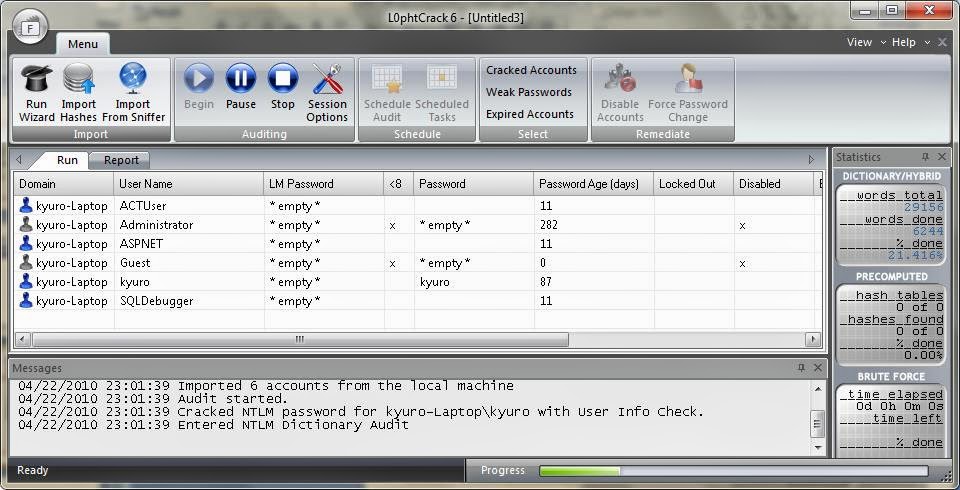
Task: Click the Cracked NTLM password message line
Action: (x=361, y=412)
